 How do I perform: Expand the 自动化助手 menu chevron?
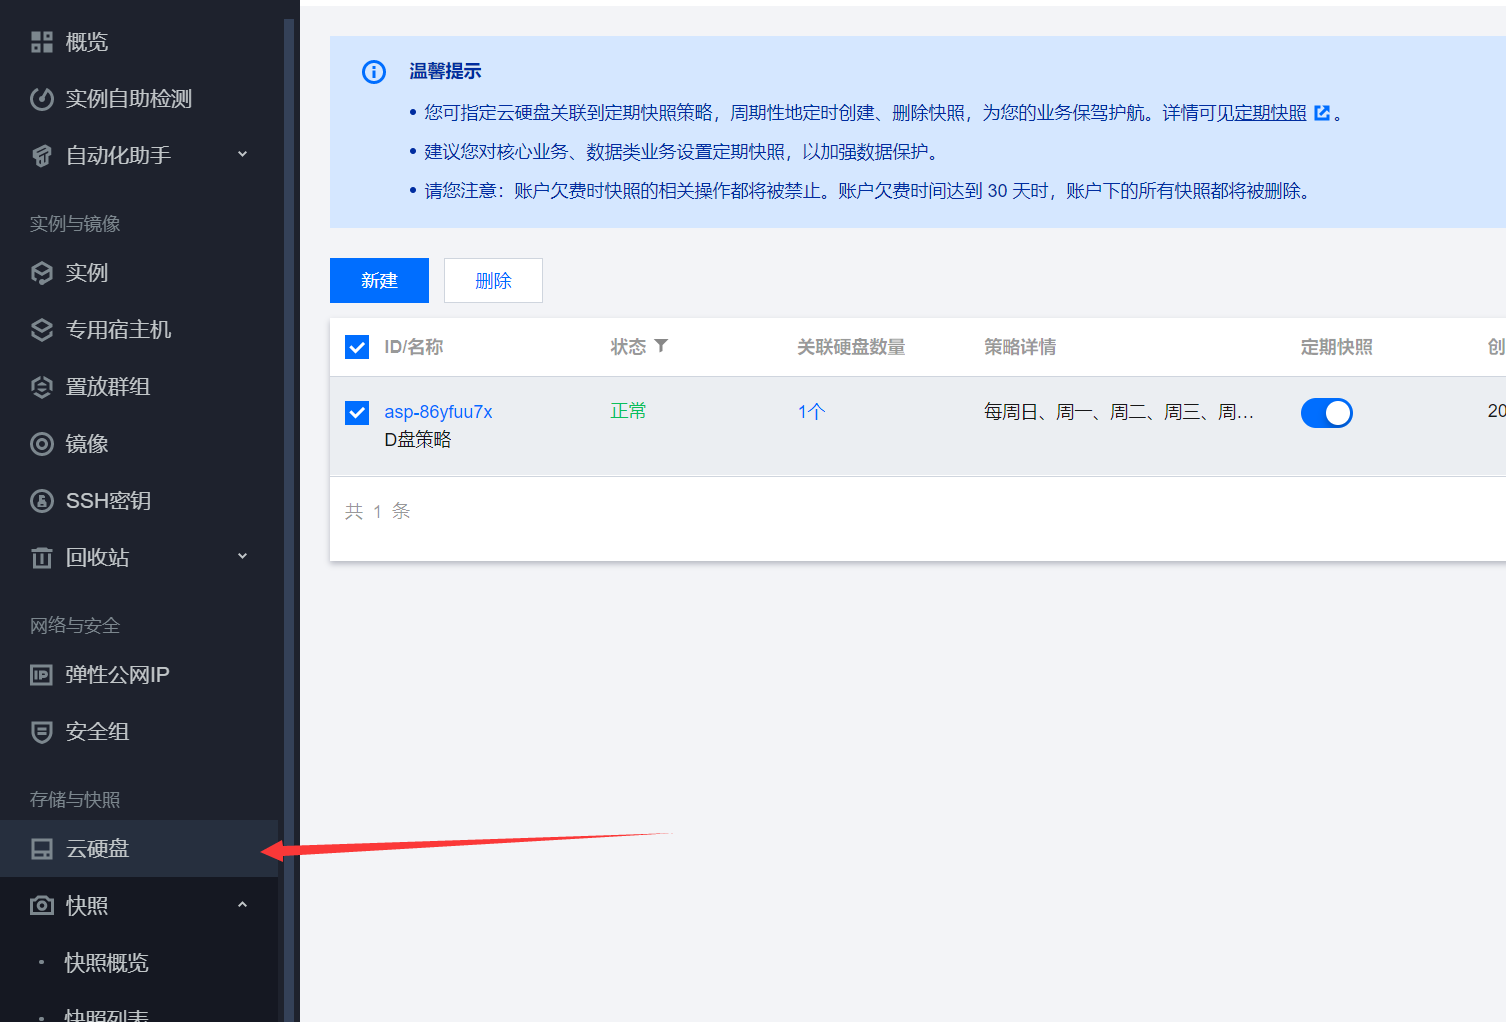(x=242, y=154)
